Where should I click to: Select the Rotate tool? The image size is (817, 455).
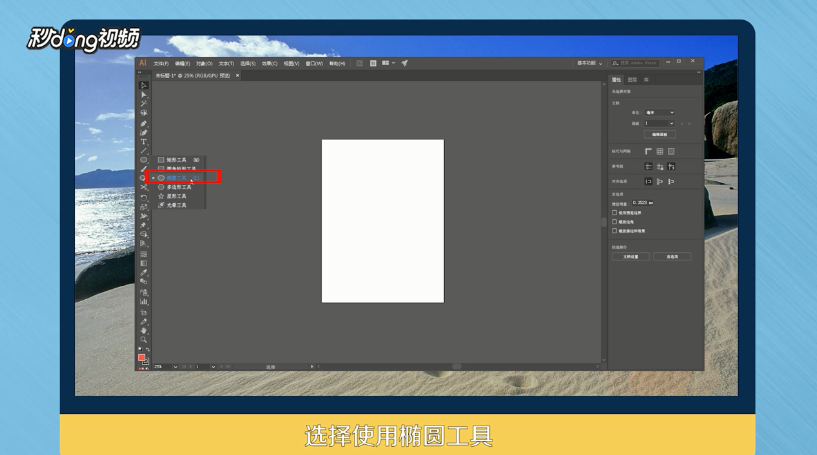click(144, 198)
